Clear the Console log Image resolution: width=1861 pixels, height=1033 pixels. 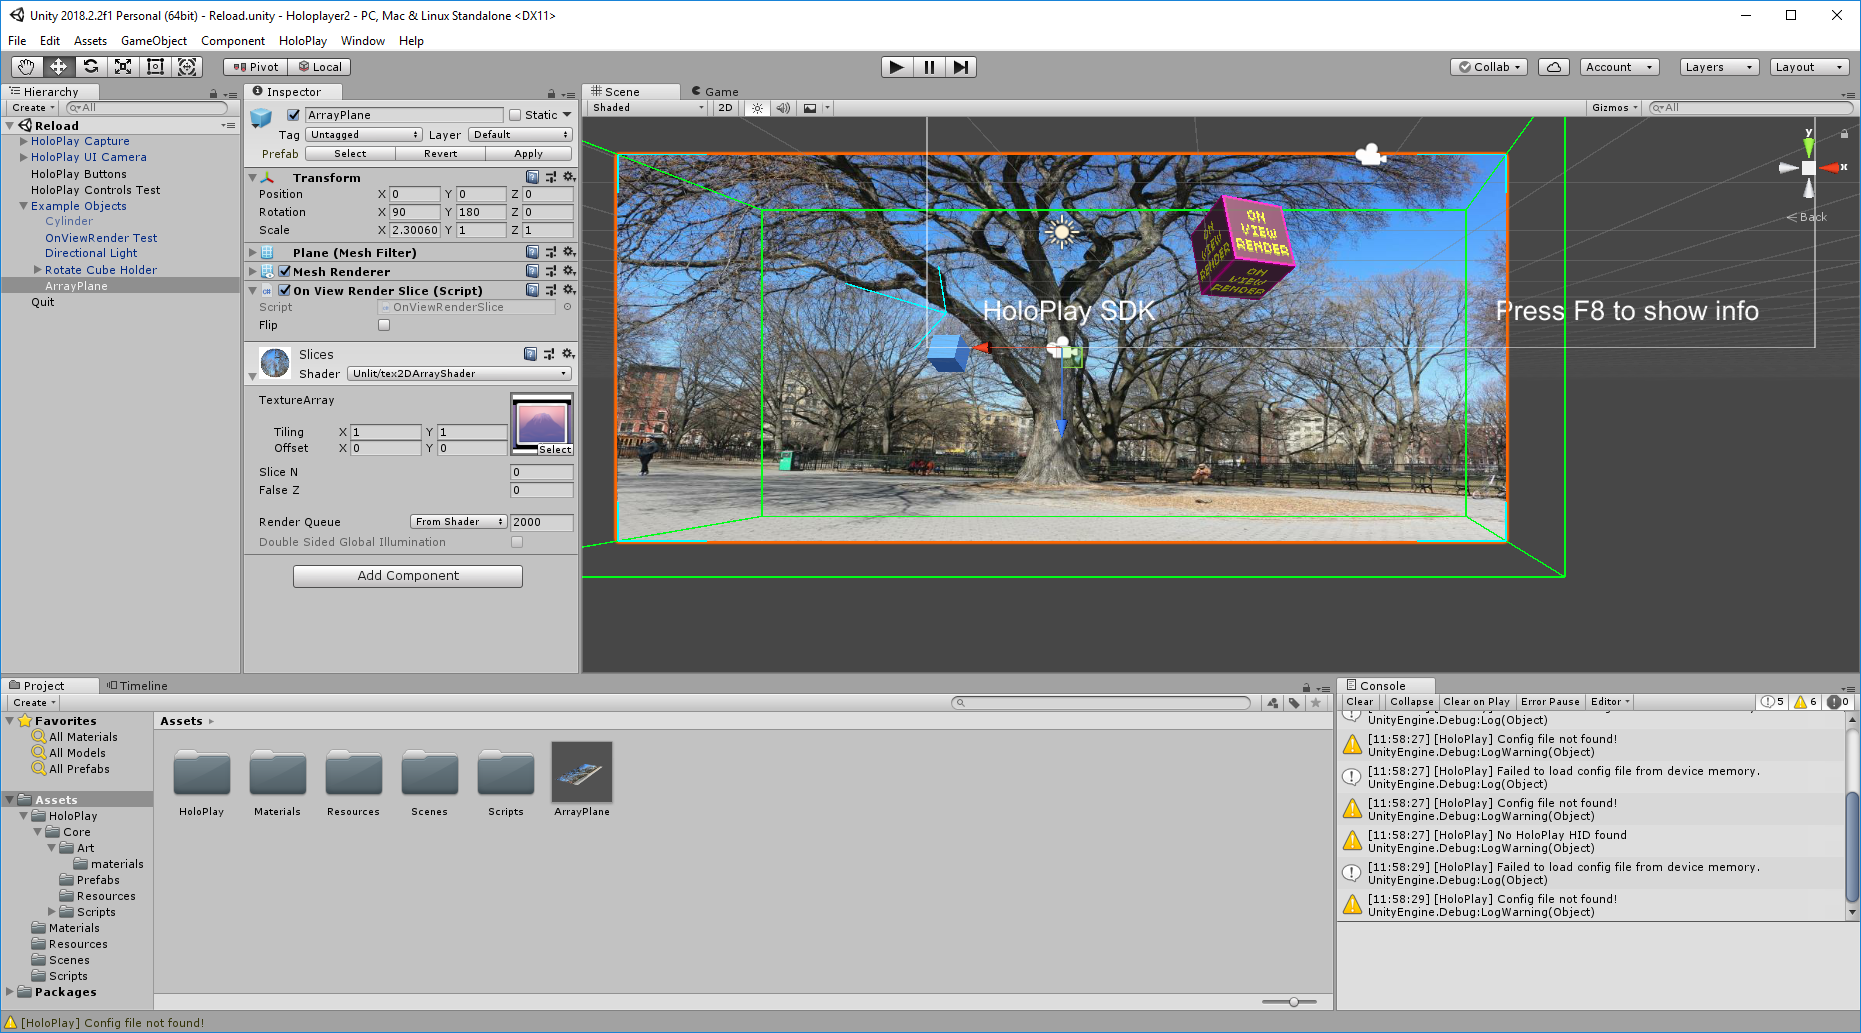click(x=1359, y=702)
